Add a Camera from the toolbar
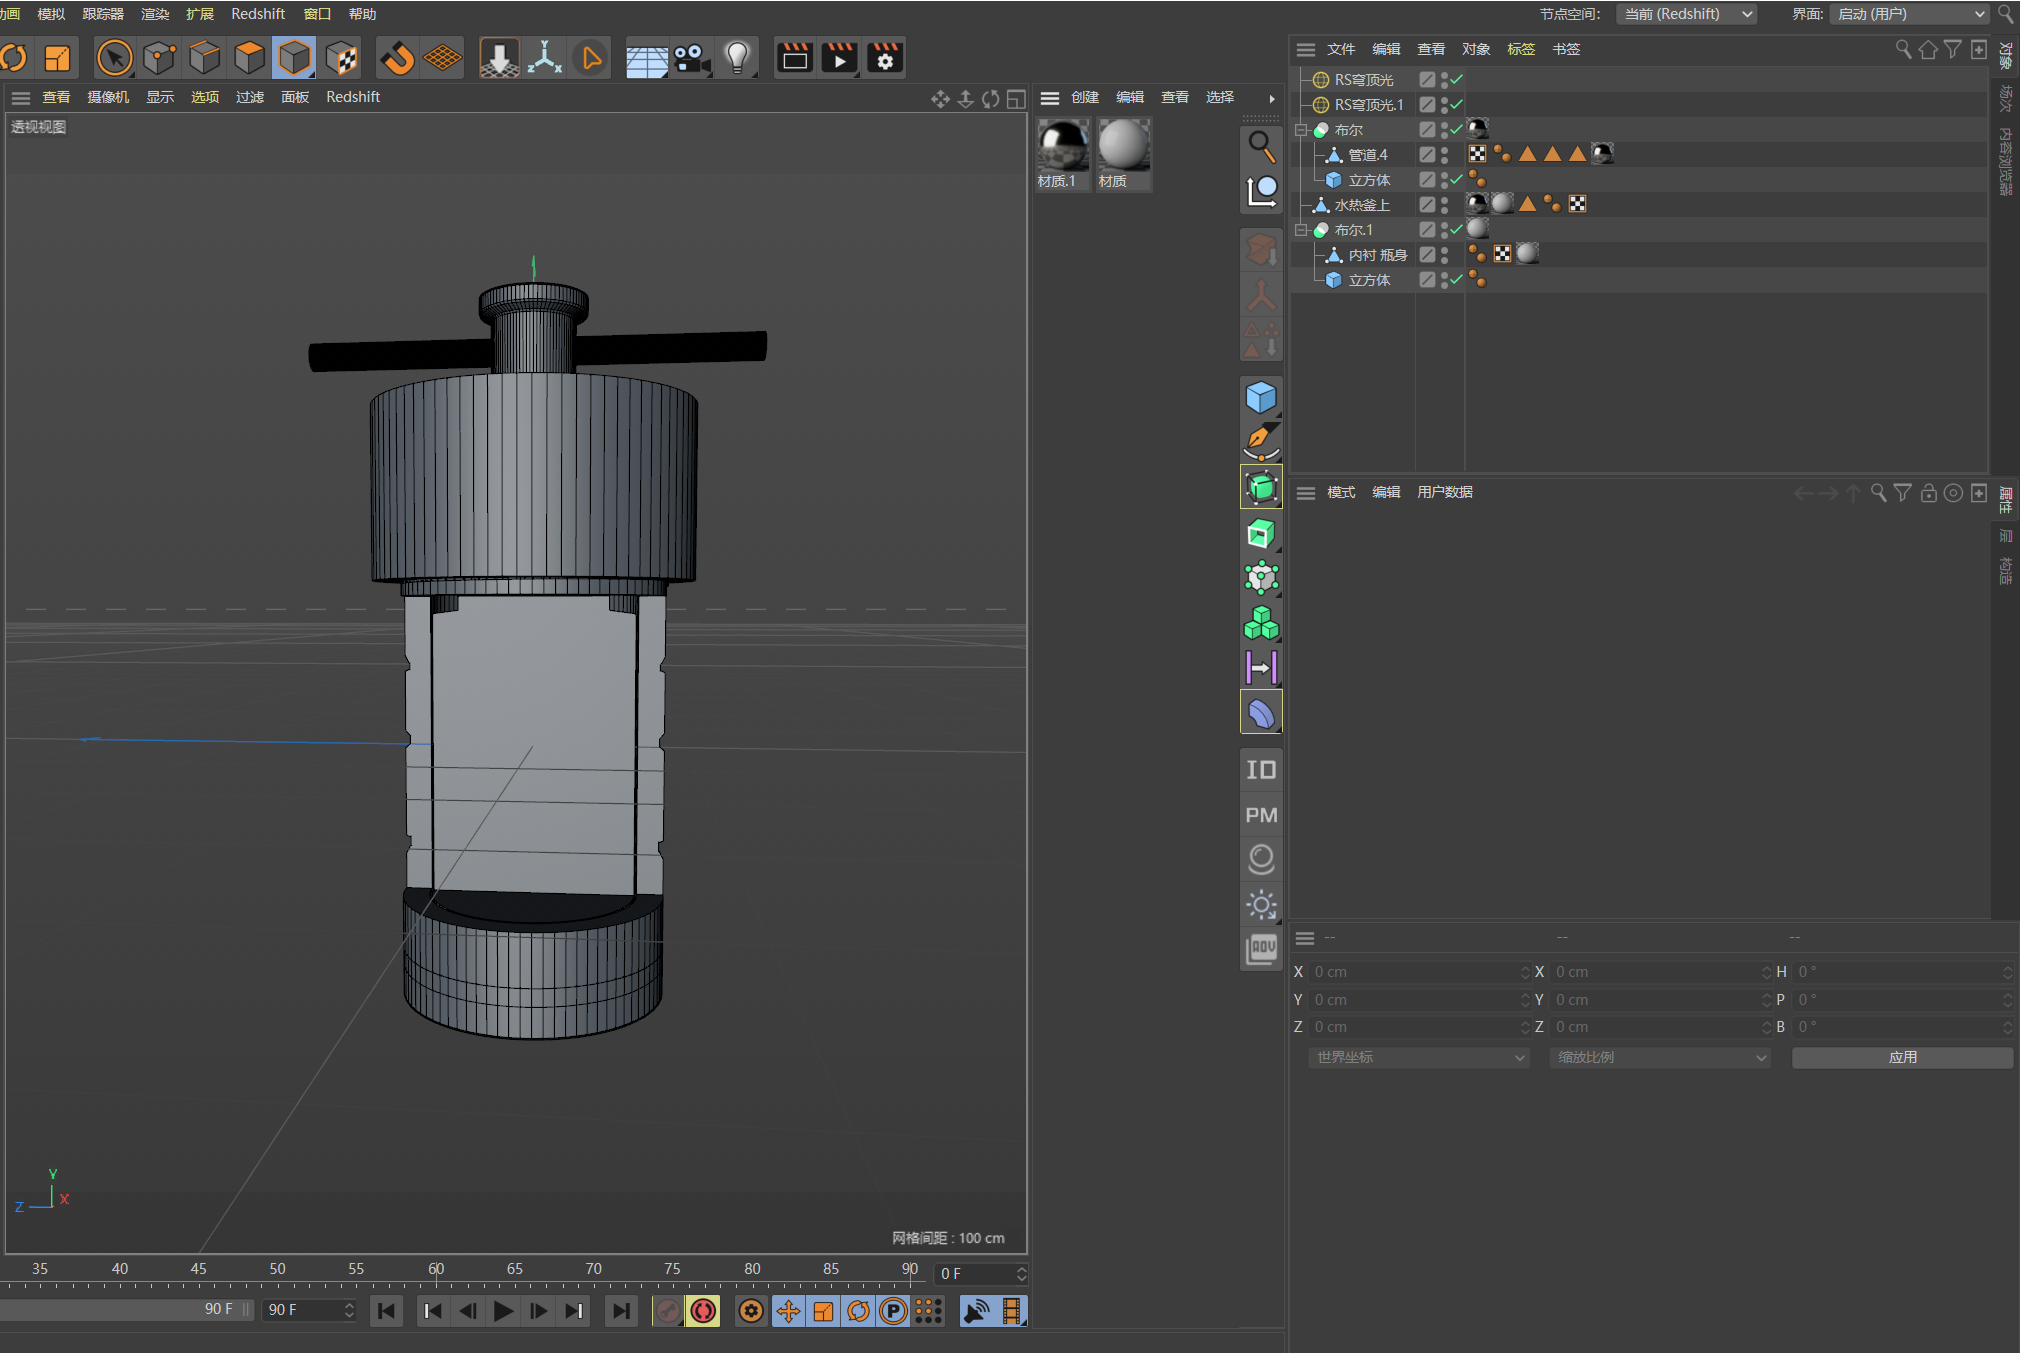The image size is (2020, 1353). coord(691,58)
